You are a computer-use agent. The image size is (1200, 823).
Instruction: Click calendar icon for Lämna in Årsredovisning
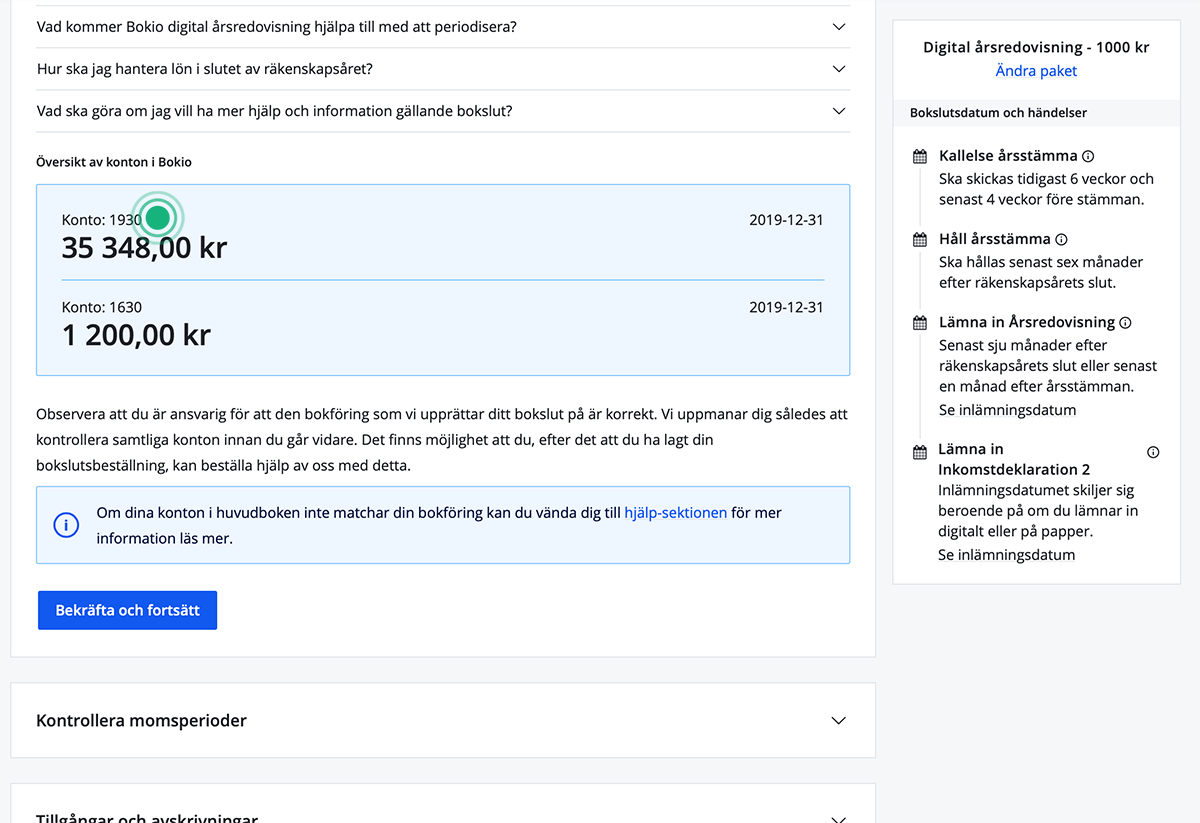tap(920, 323)
